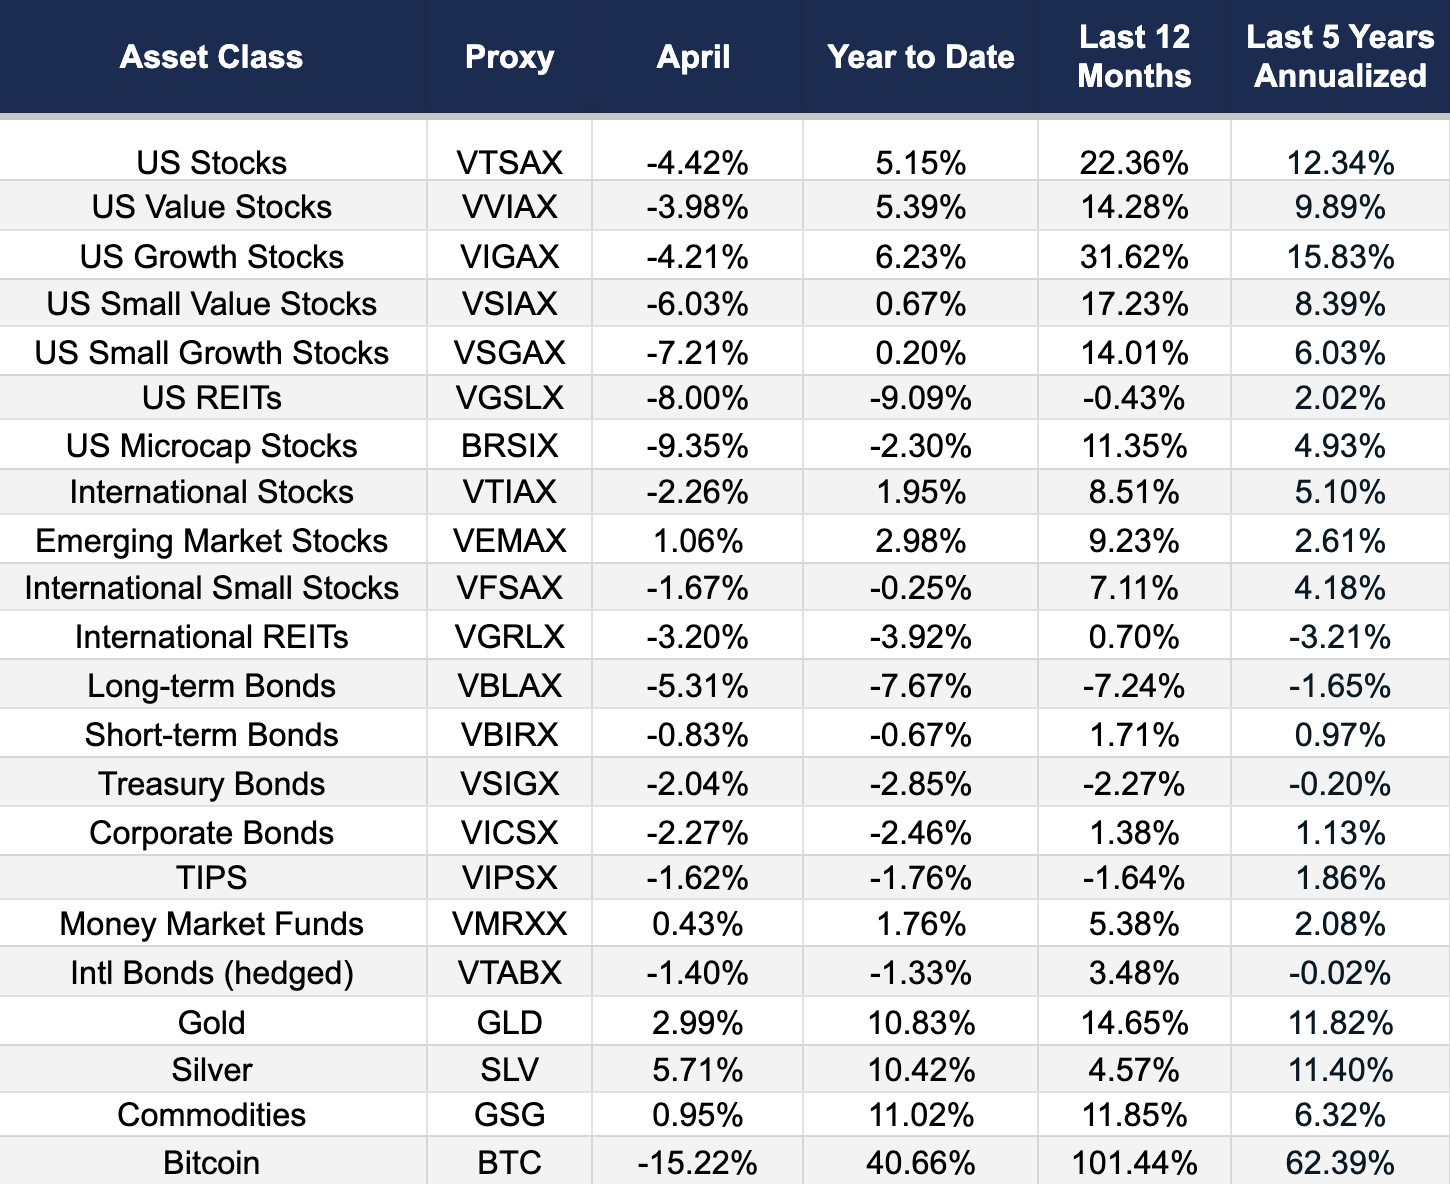The height and width of the screenshot is (1184, 1450).
Task: Select the VTSAX proxy cell
Action: [x=509, y=162]
